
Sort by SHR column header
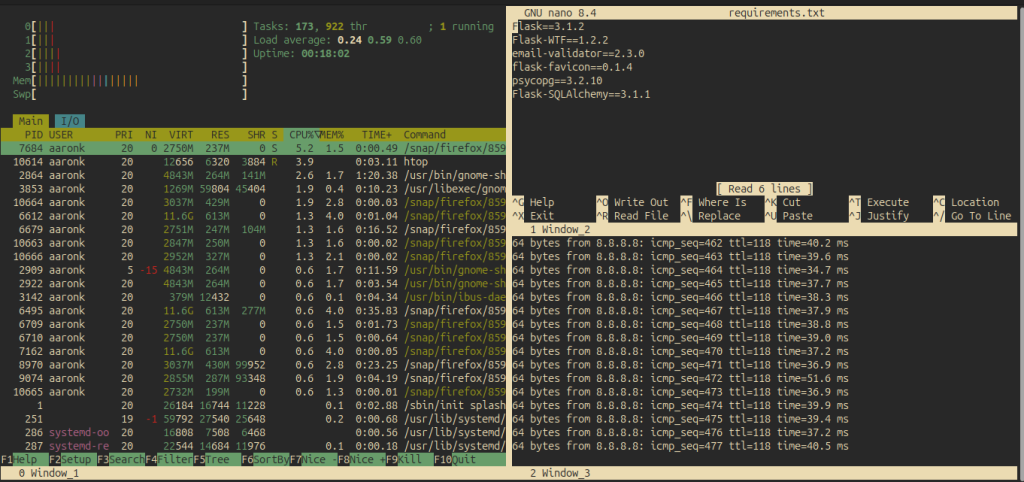pos(256,135)
